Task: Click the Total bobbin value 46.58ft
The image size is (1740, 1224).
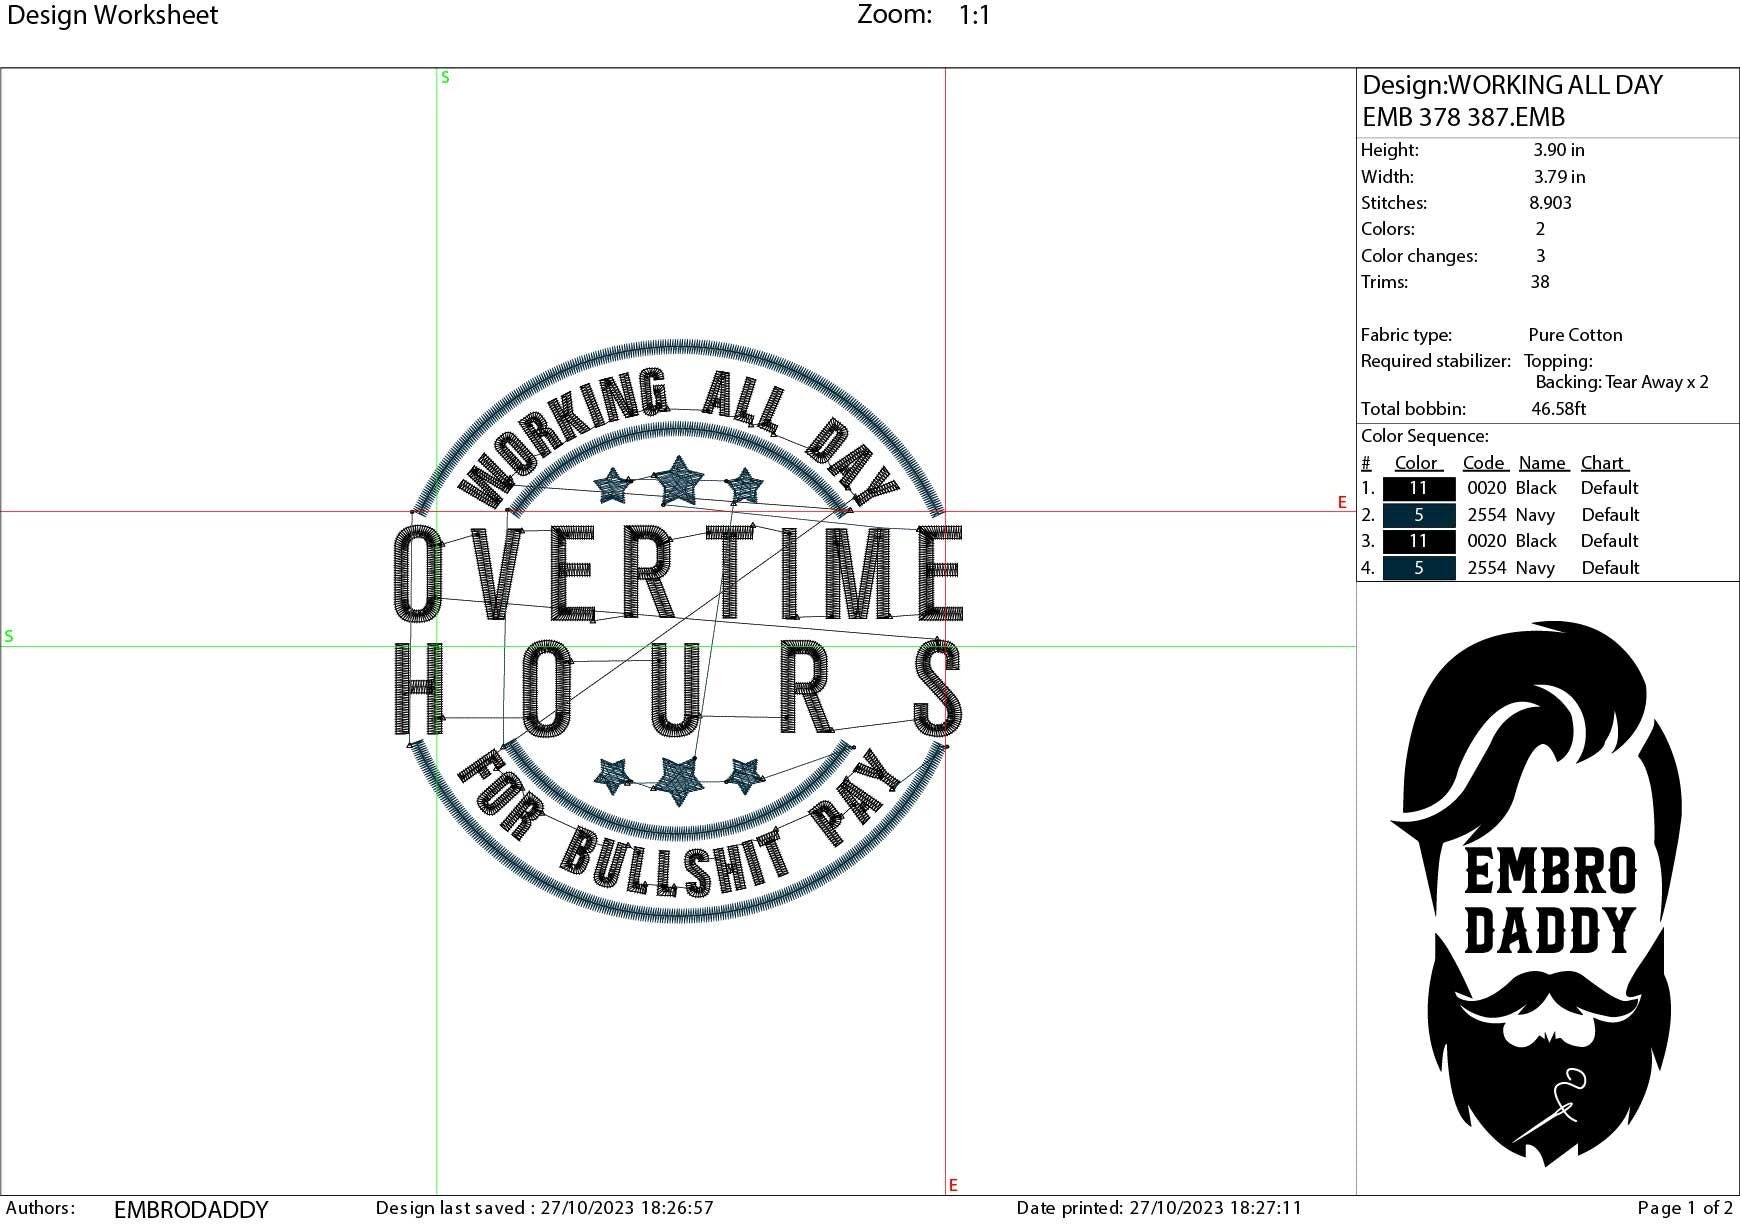Action: [x=1558, y=409]
